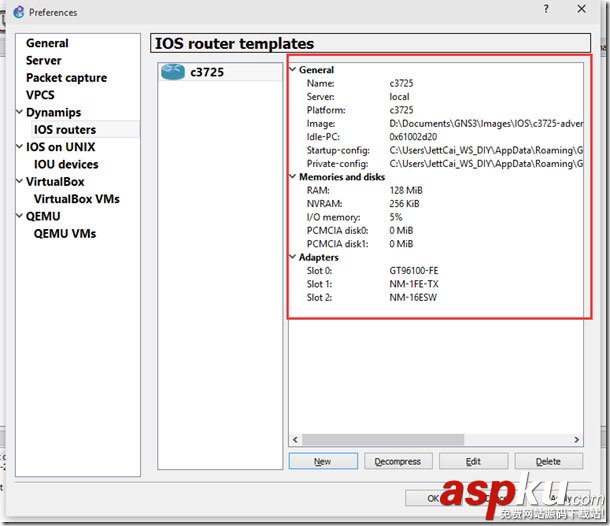Select the Dynamips category label
The width and height of the screenshot is (610, 526).
pos(54,112)
